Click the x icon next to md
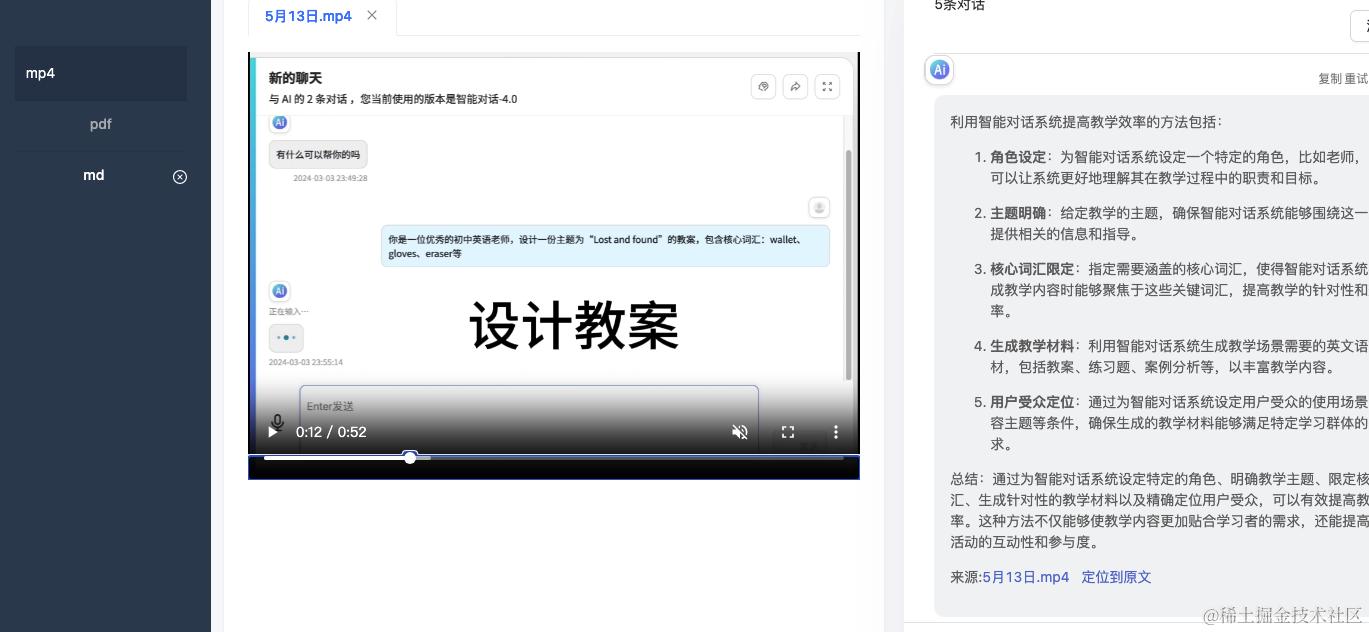This screenshot has height=632, width=1369. coord(180,177)
